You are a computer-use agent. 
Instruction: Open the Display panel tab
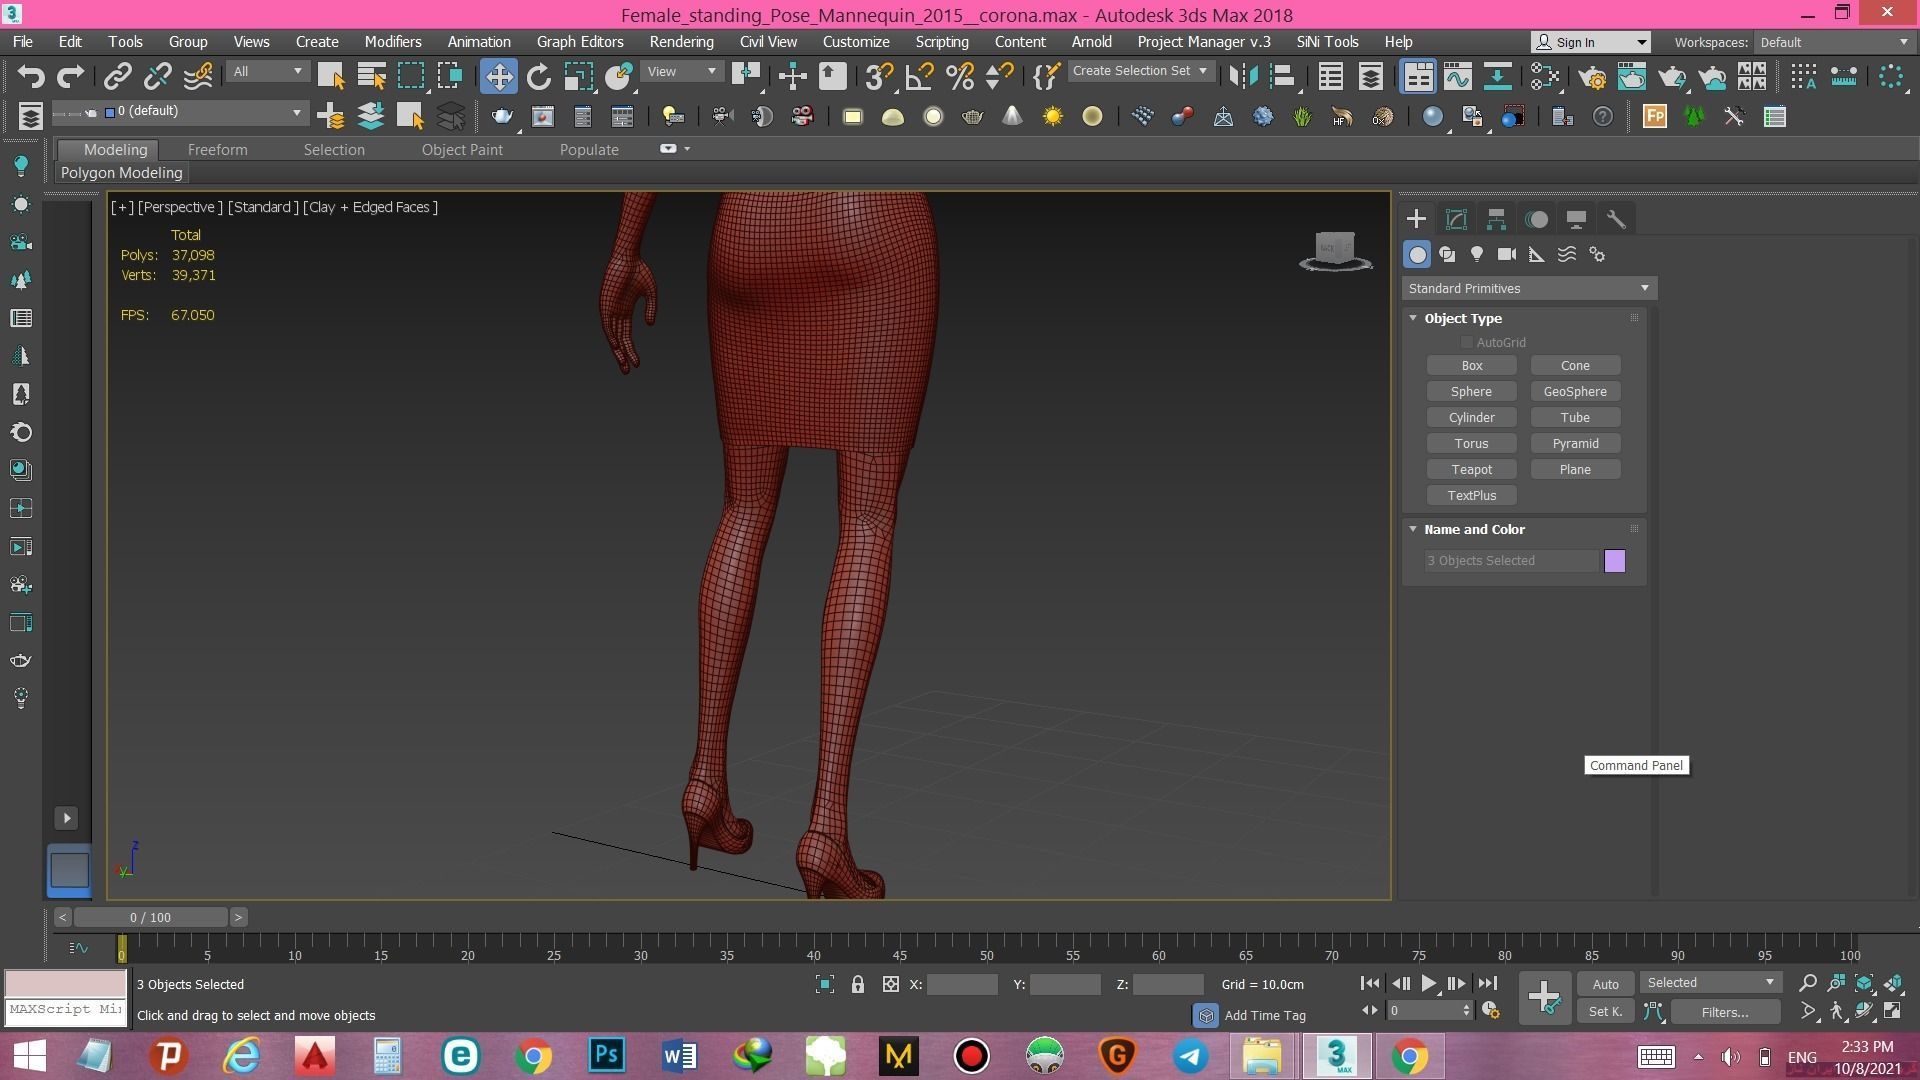coord(1576,219)
